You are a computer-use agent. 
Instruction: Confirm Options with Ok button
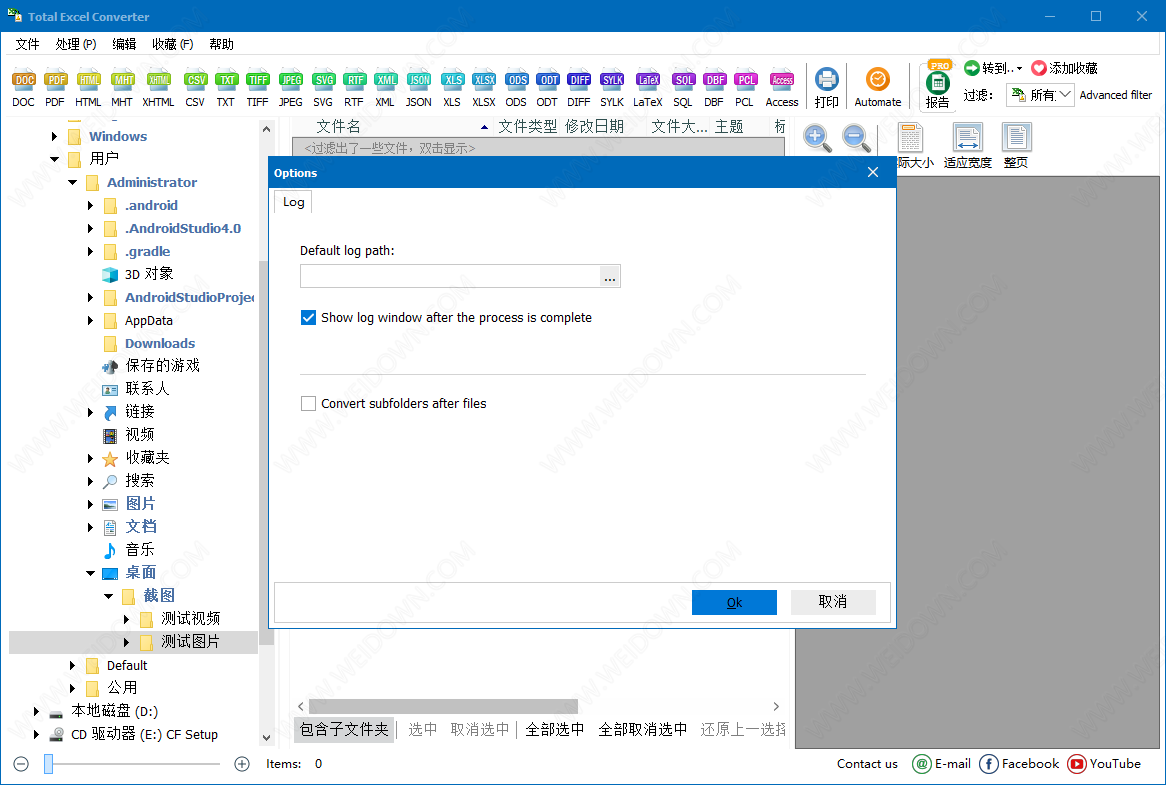pyautogui.click(x=734, y=602)
